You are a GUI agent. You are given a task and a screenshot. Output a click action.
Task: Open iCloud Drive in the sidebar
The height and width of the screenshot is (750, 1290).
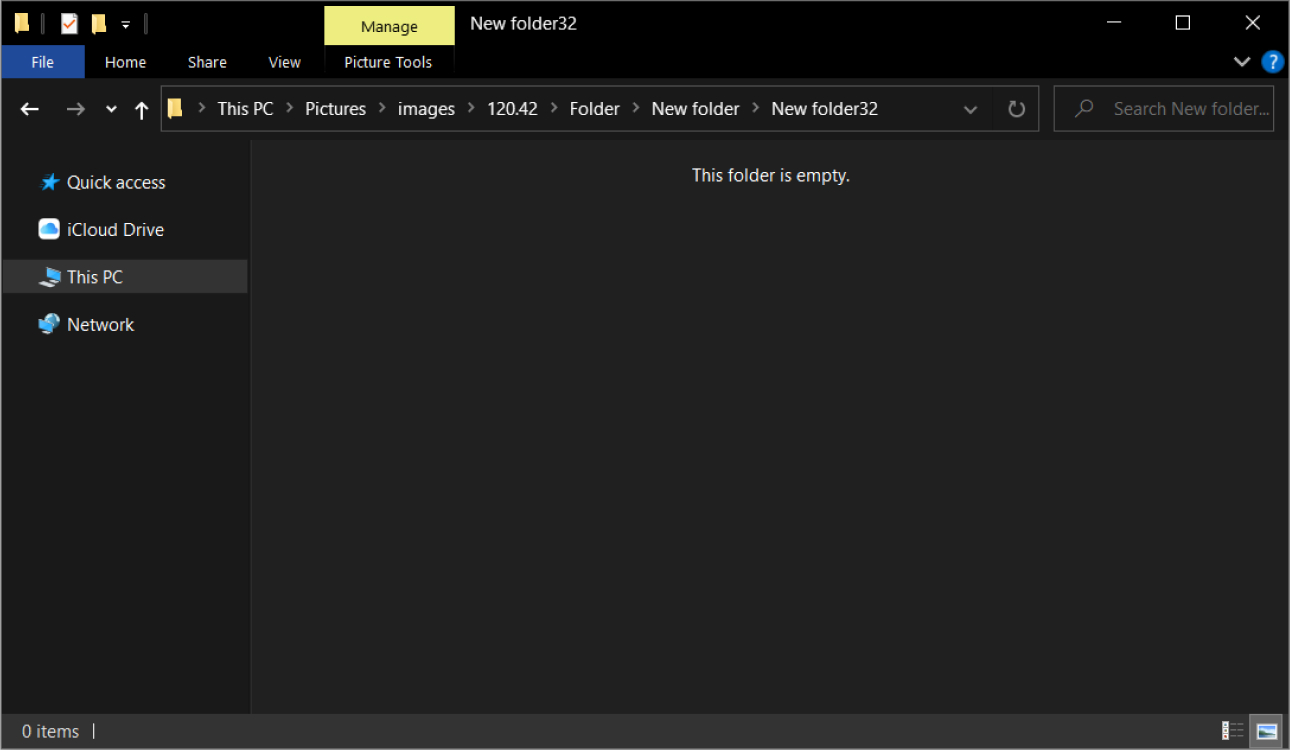click(113, 229)
